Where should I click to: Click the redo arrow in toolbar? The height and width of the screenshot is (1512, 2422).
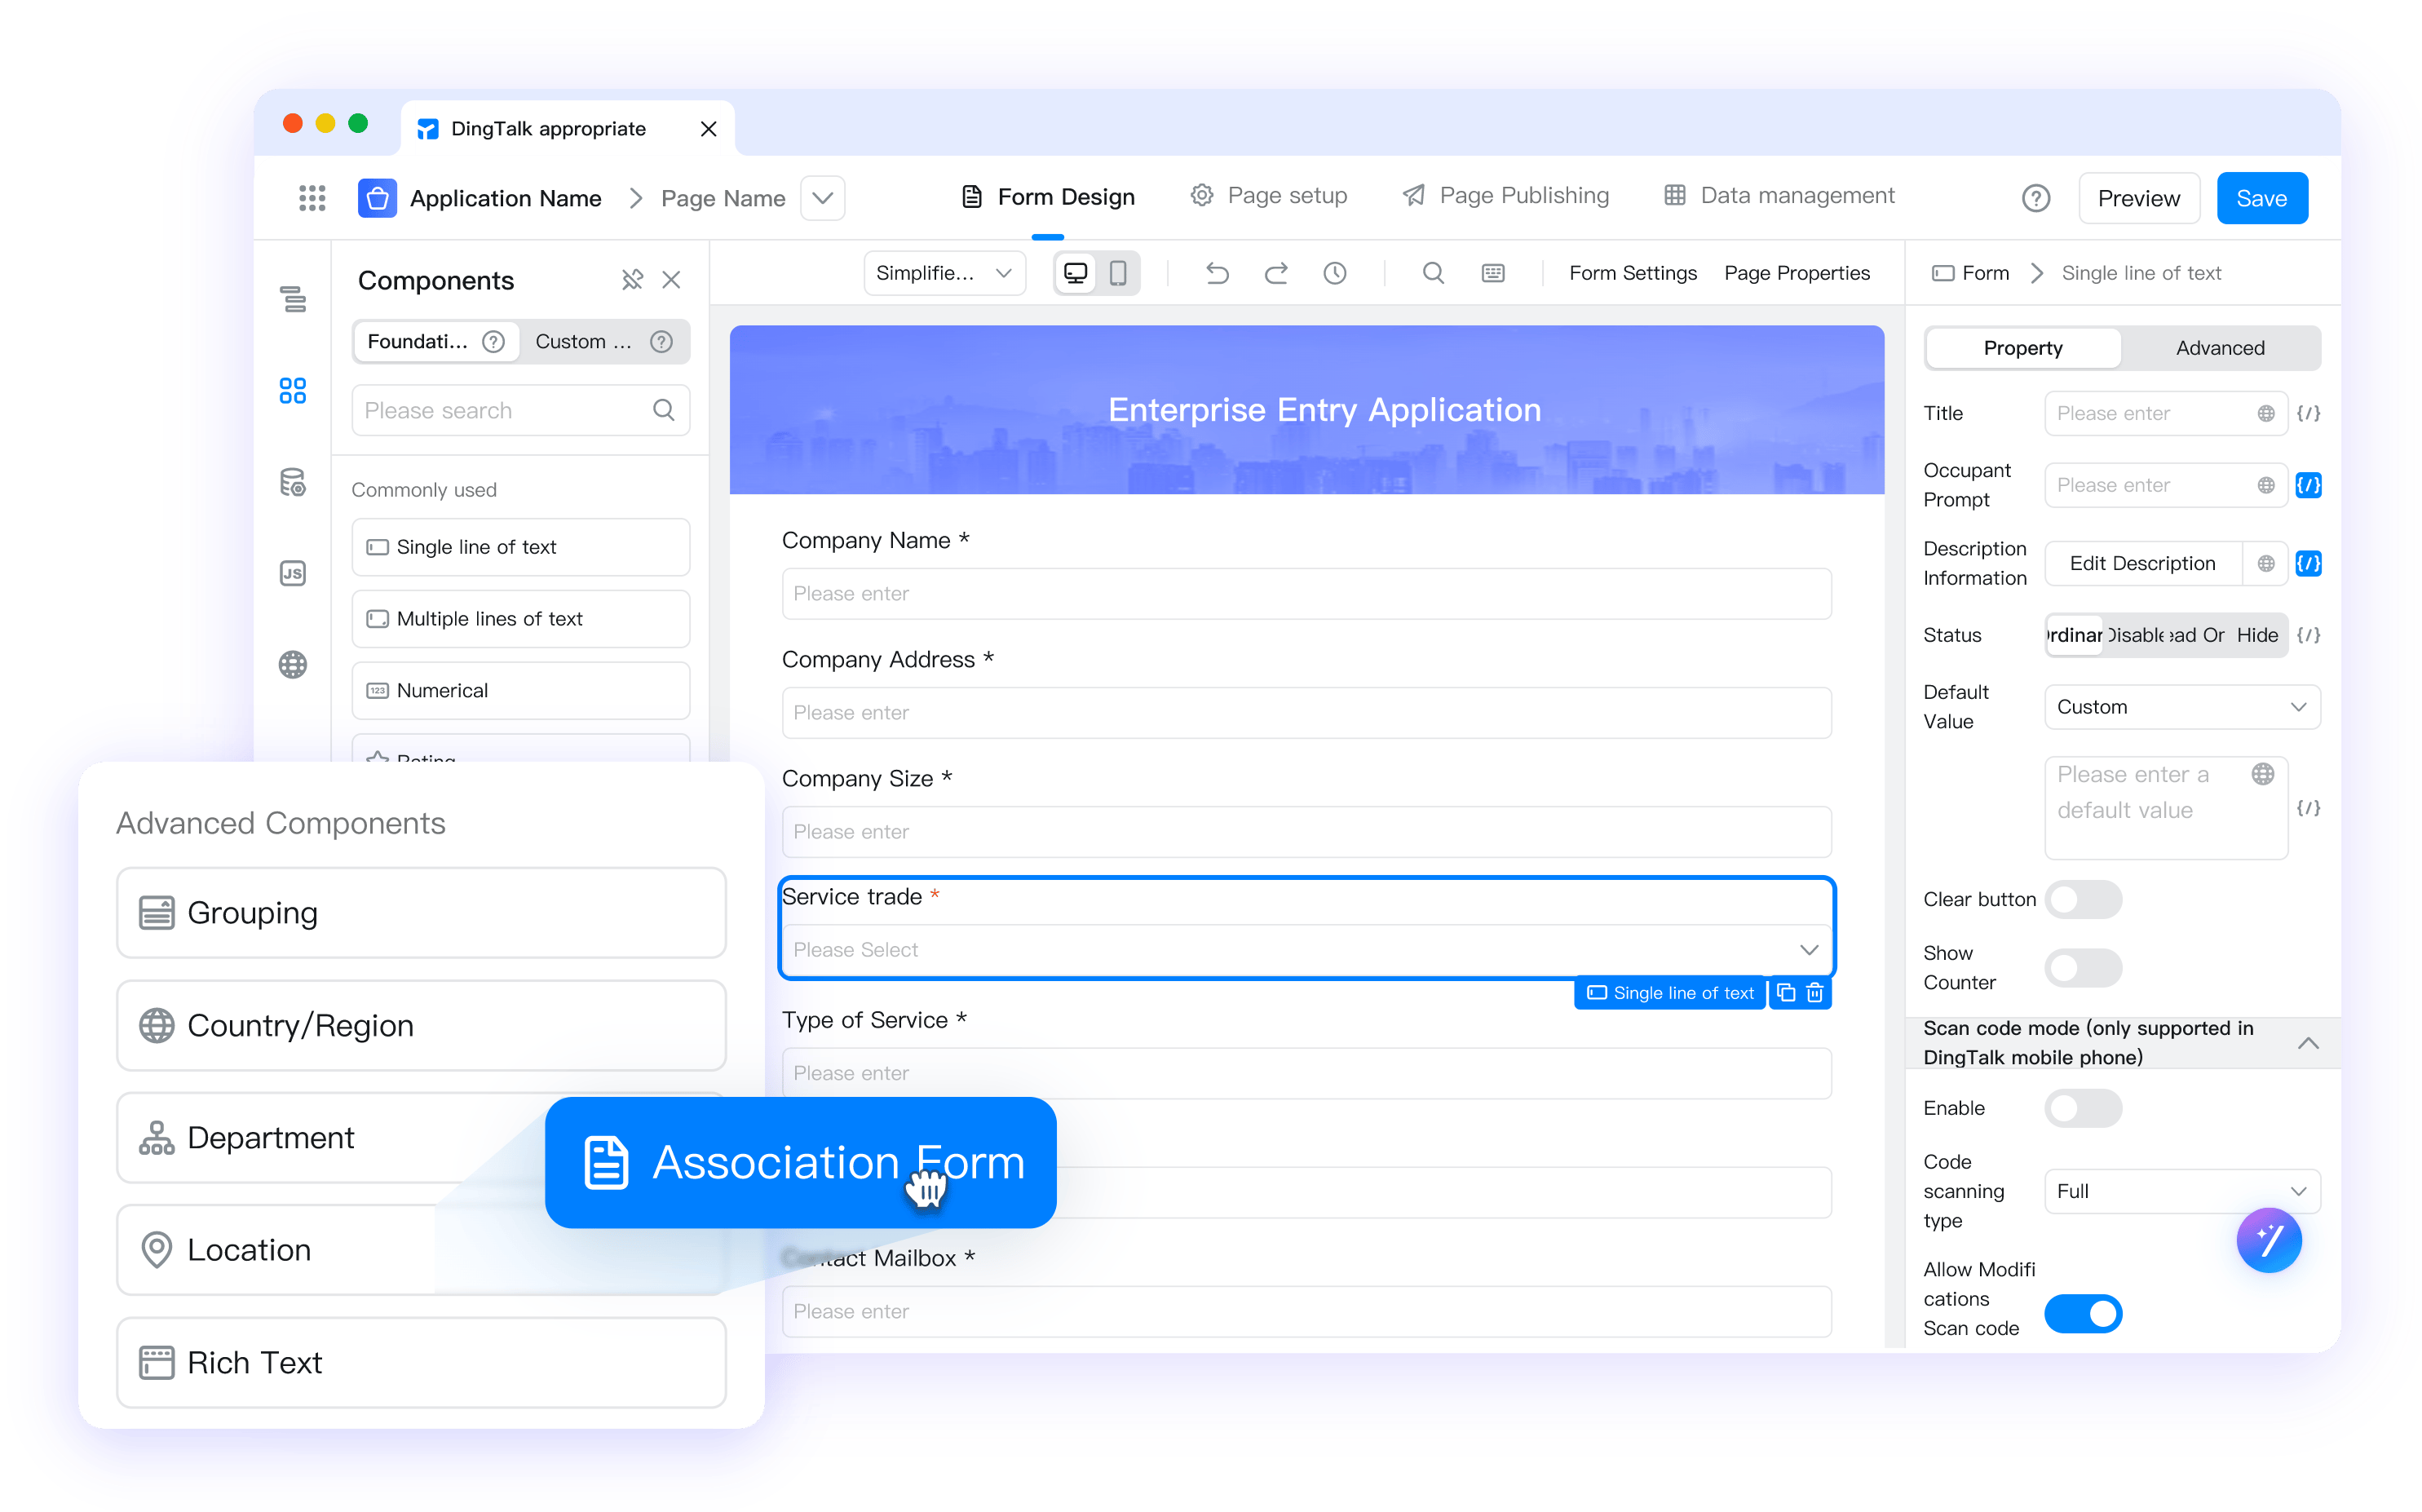pos(1276,273)
